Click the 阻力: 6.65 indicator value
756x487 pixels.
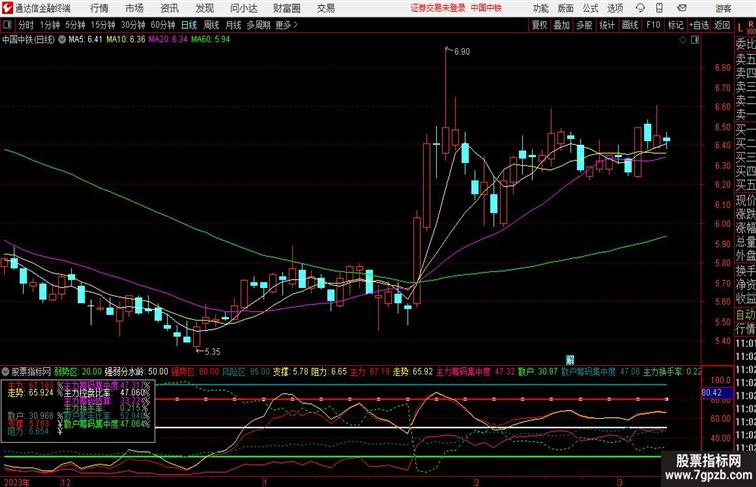pyautogui.click(x=329, y=372)
